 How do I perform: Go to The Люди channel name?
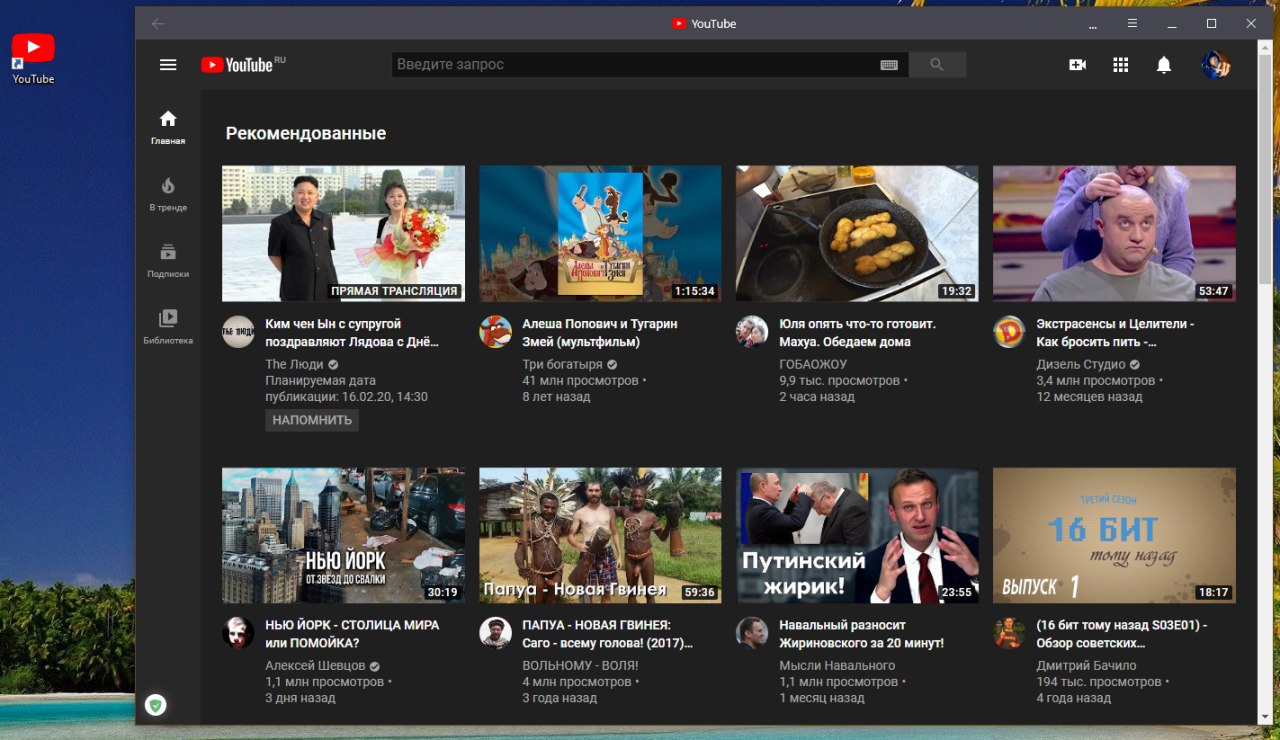pos(294,365)
